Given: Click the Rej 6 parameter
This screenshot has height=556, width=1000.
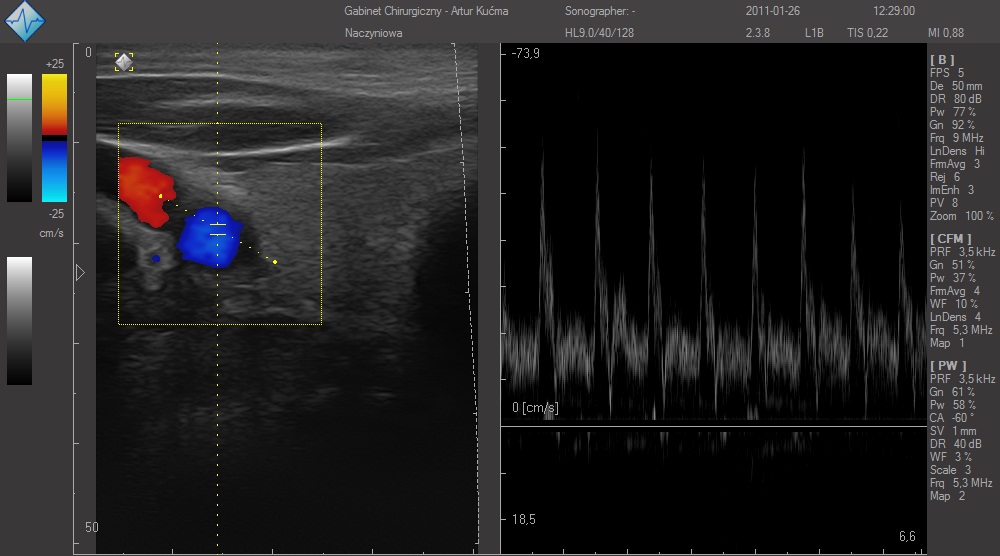Looking at the screenshot, I should pyautogui.click(x=945, y=177).
